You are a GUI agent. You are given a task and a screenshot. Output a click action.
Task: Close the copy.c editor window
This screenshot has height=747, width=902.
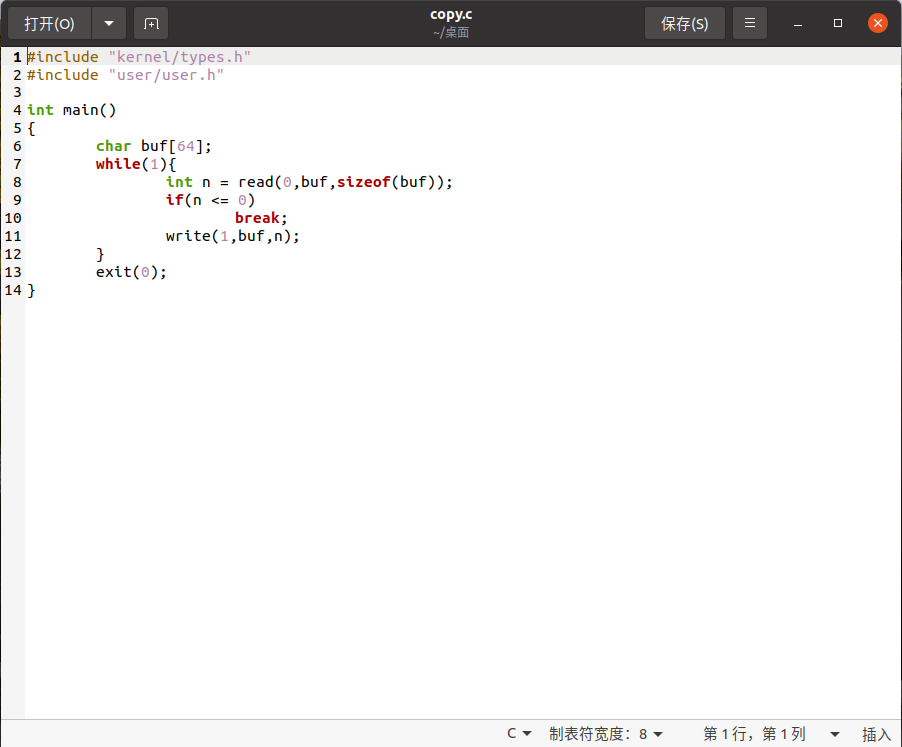(877, 23)
